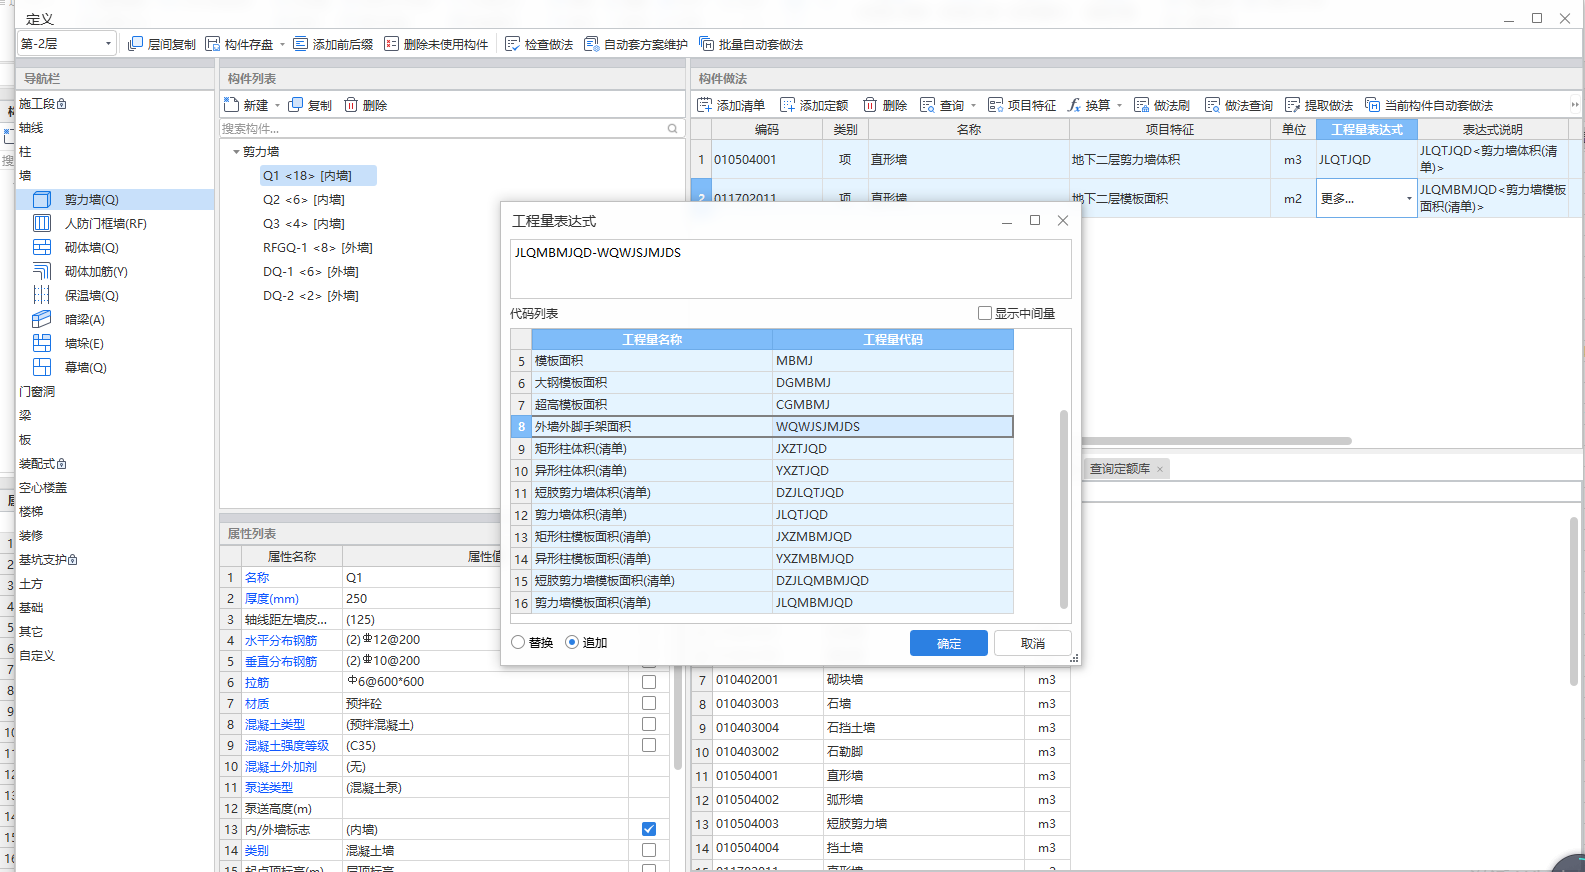Close the 查询定额库 tab

click(1160, 469)
